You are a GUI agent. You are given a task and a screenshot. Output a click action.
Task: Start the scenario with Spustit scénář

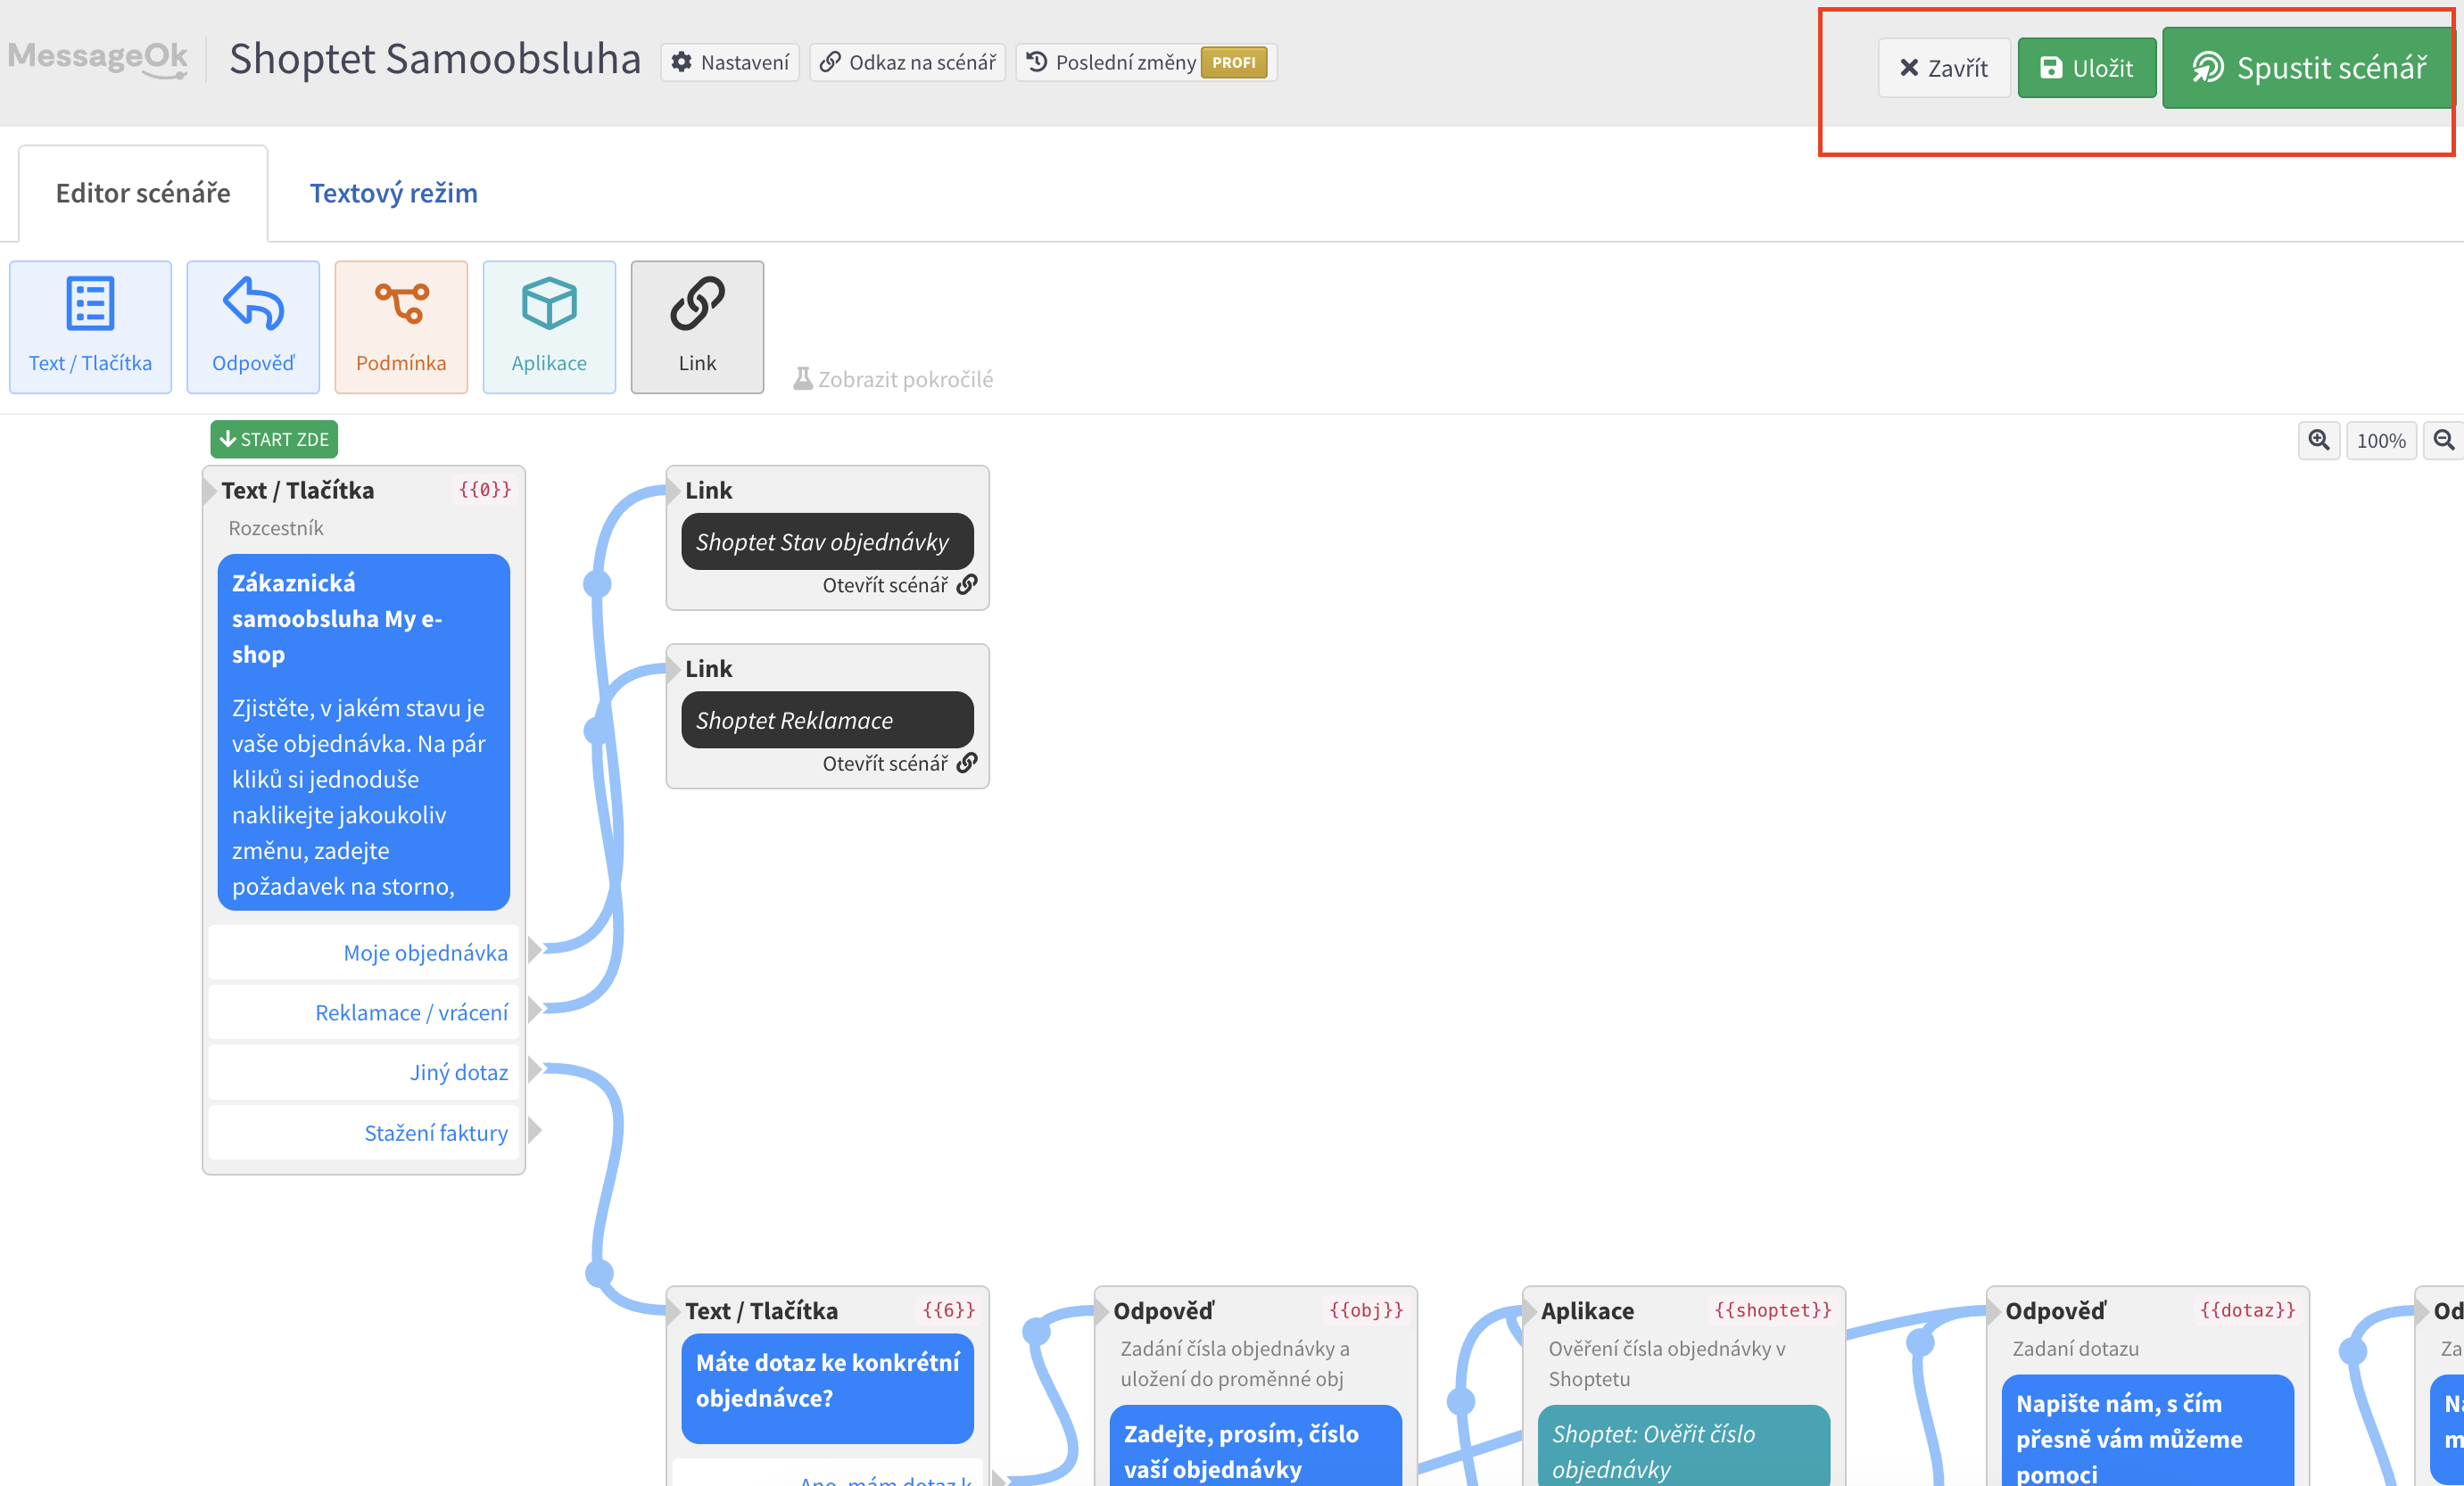coord(2309,68)
